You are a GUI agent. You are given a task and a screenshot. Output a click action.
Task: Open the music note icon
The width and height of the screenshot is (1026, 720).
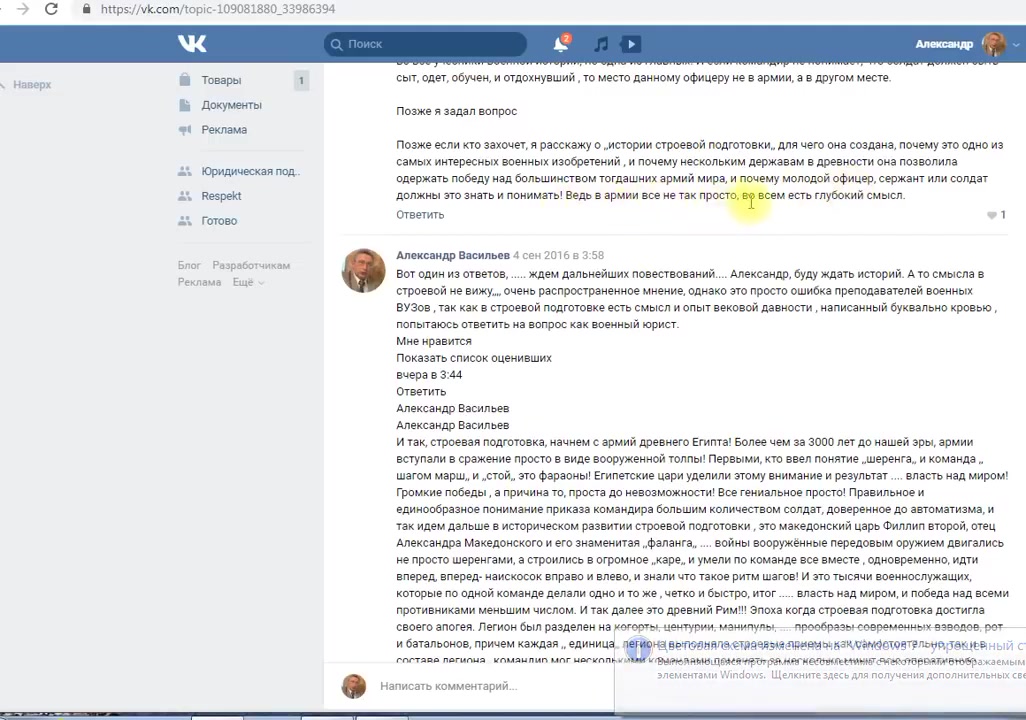click(601, 44)
